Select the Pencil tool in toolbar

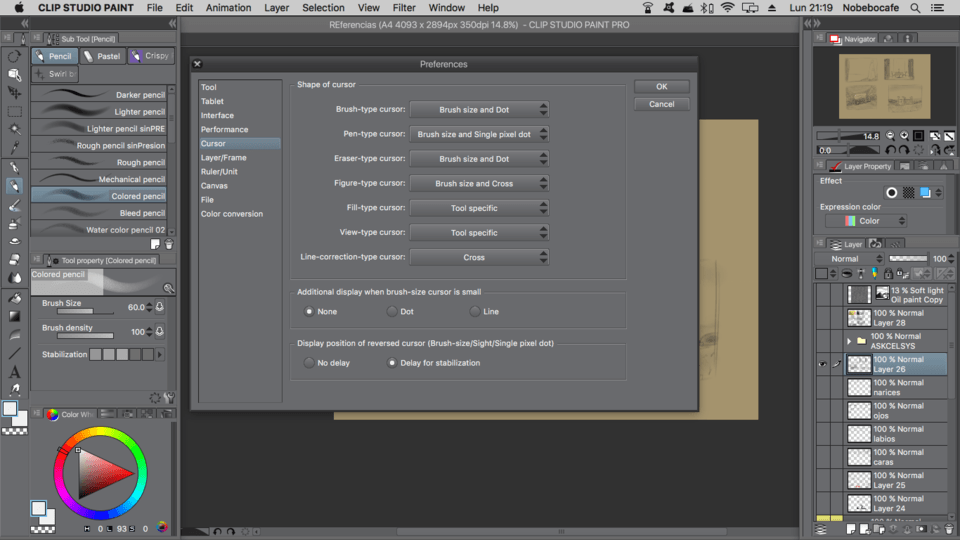(x=14, y=186)
